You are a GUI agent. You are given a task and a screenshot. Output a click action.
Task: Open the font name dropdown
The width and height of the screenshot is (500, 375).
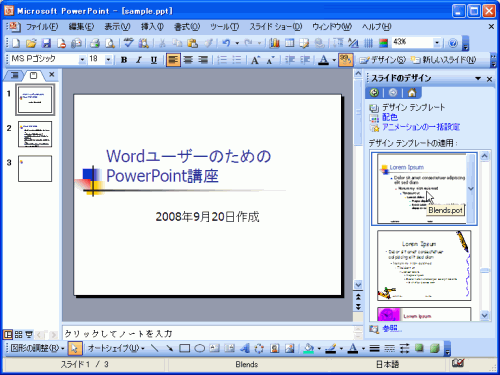[x=82, y=60]
